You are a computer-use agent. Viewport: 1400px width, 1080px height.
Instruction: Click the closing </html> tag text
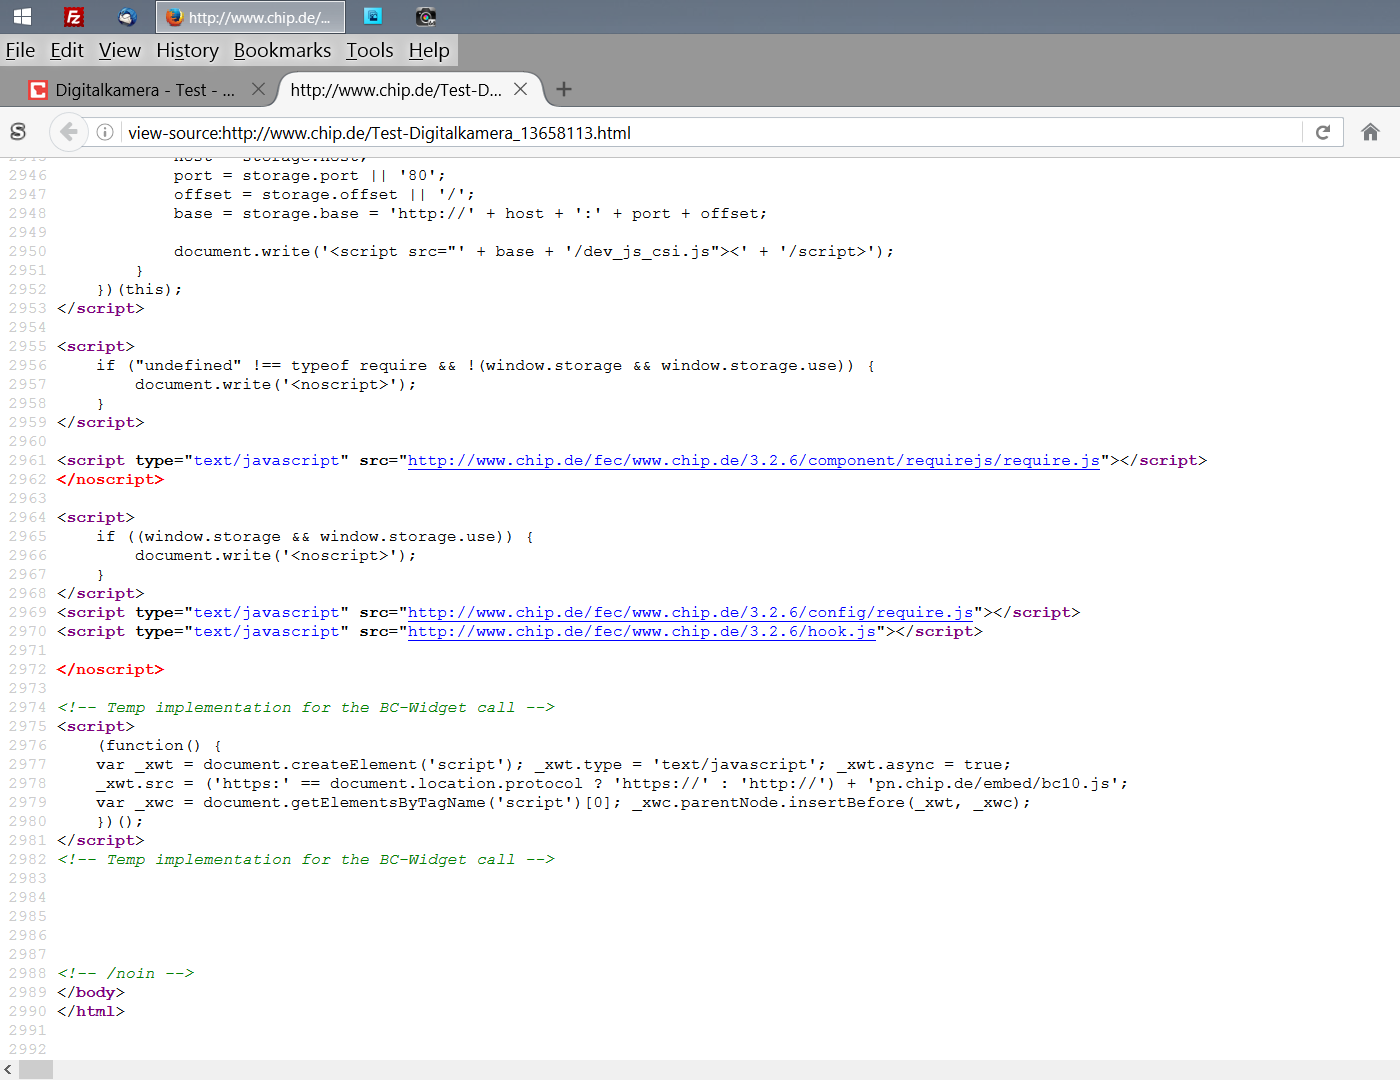click(91, 1011)
